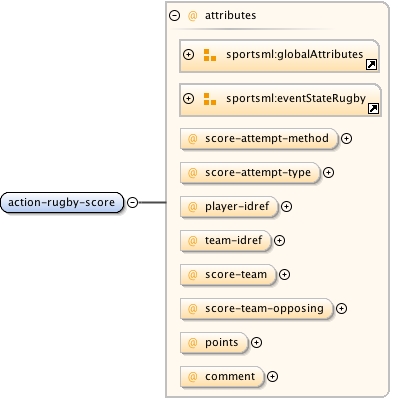The height and width of the screenshot is (399, 407).
Task: Click the @ icon of score-team
Action: tap(193, 274)
